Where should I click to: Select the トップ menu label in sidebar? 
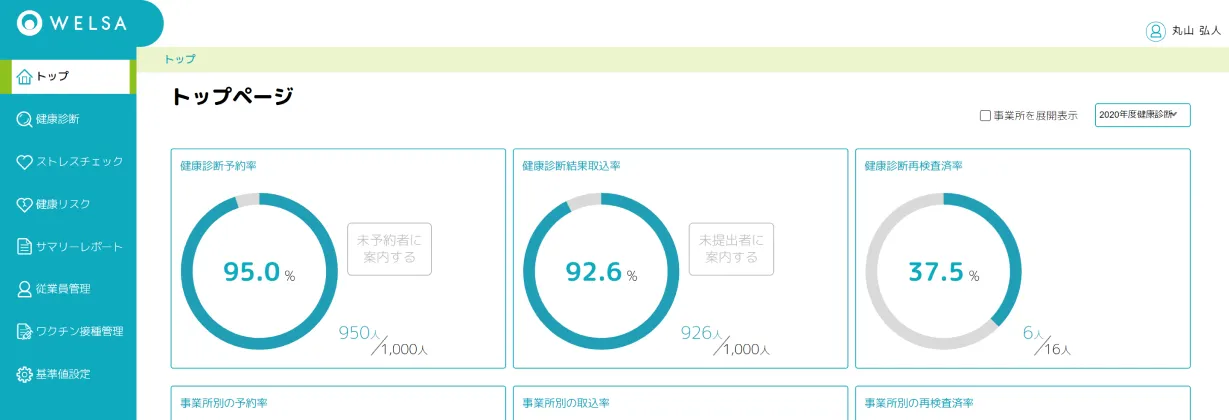(x=52, y=76)
